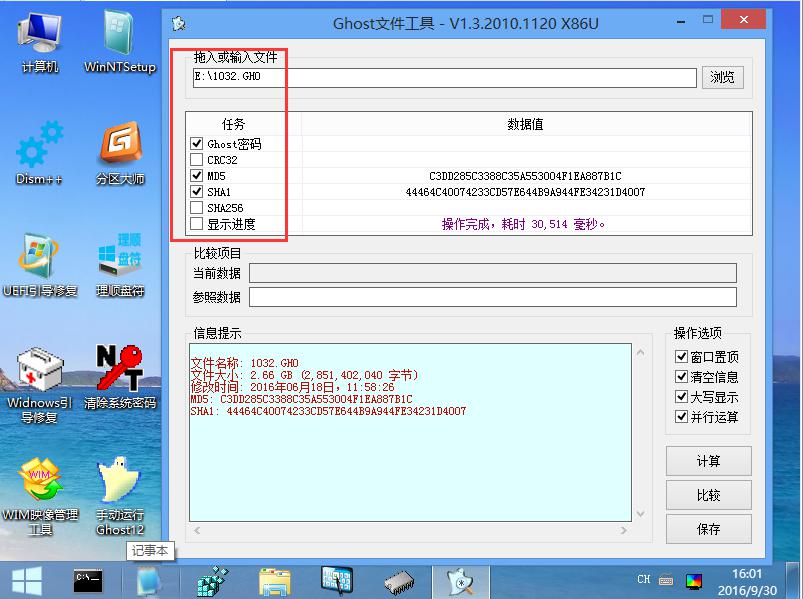
Task: Toggle the 显示进度 progress option
Action: click(x=196, y=224)
